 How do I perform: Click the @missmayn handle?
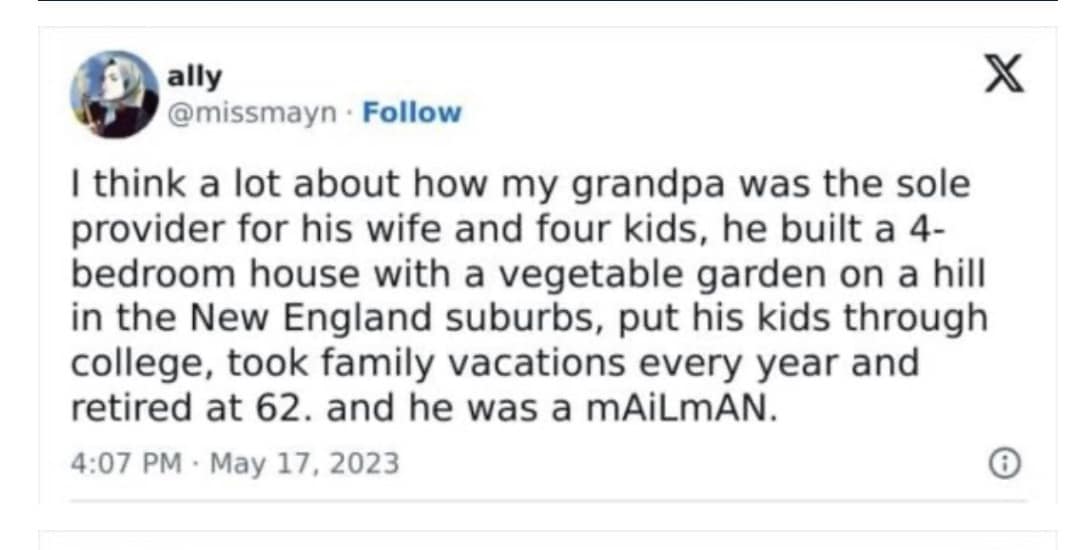[x=253, y=112]
